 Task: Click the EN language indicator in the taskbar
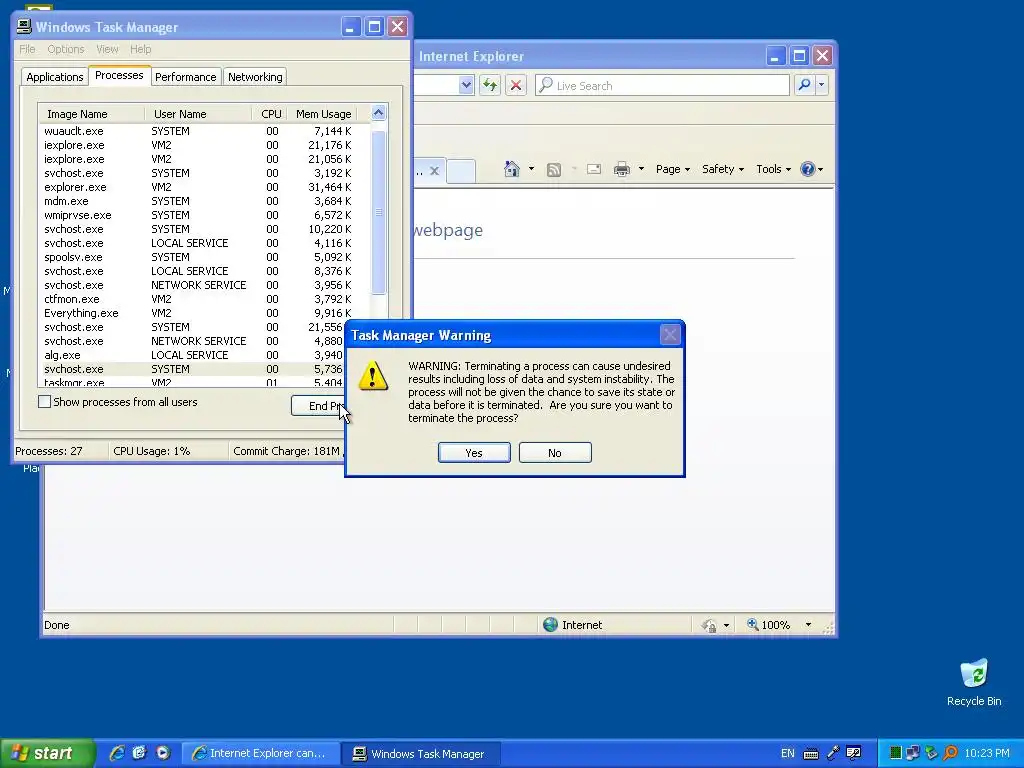pyautogui.click(x=788, y=753)
